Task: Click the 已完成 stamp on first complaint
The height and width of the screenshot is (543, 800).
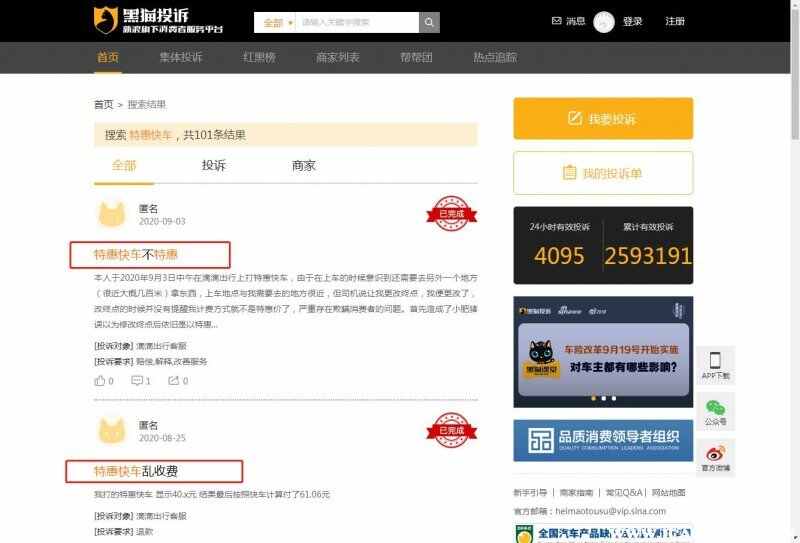Action: [x=452, y=213]
